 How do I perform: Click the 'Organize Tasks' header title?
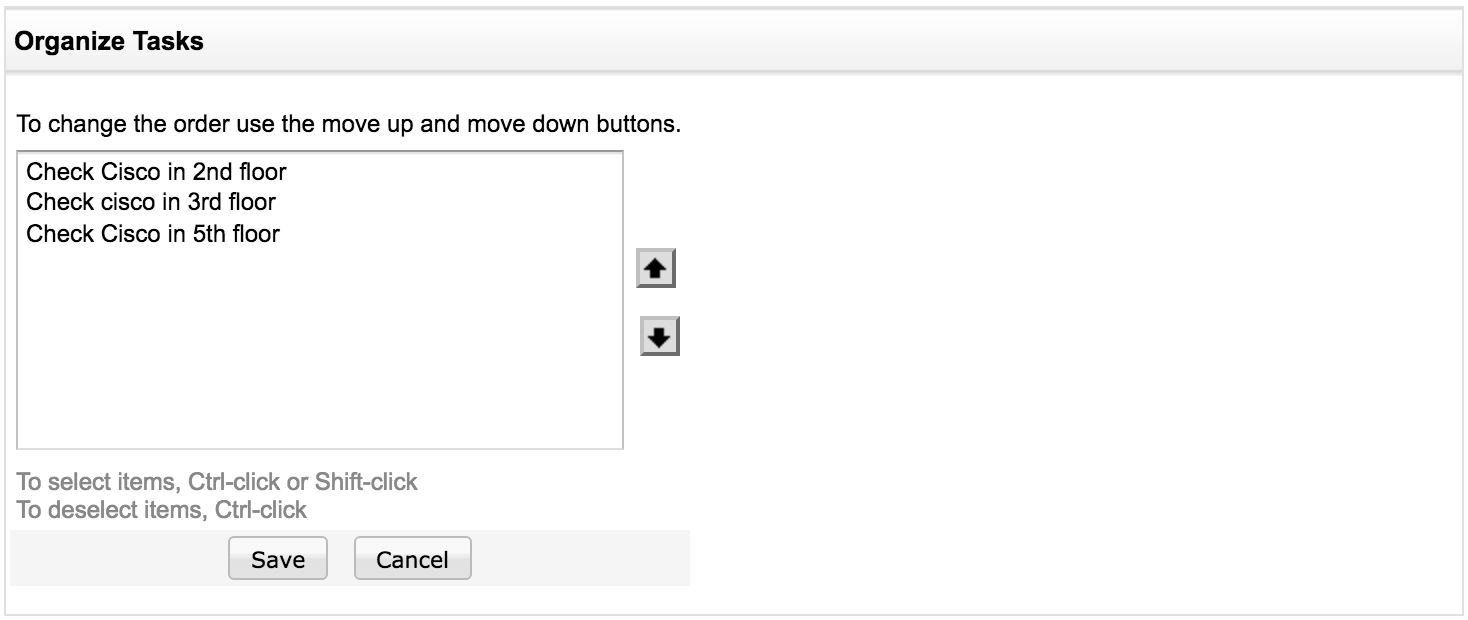pos(110,42)
